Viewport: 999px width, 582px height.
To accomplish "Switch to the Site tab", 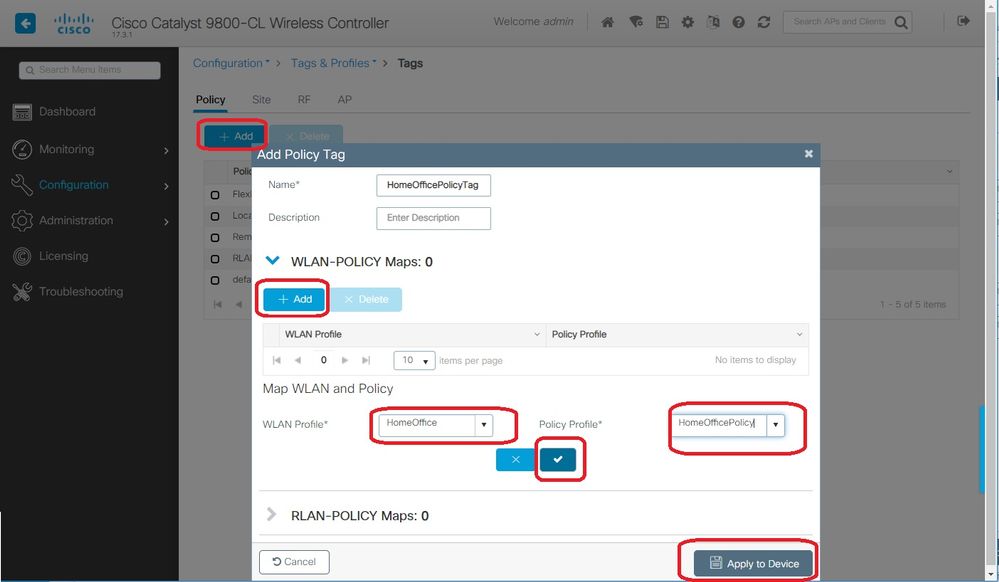I will (x=261, y=99).
